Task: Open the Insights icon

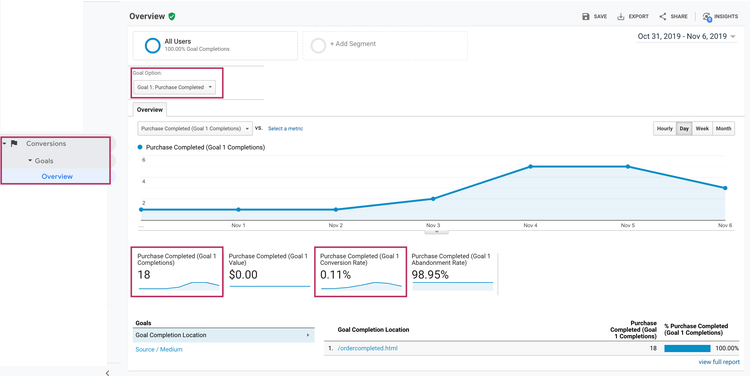Action: 707,17
